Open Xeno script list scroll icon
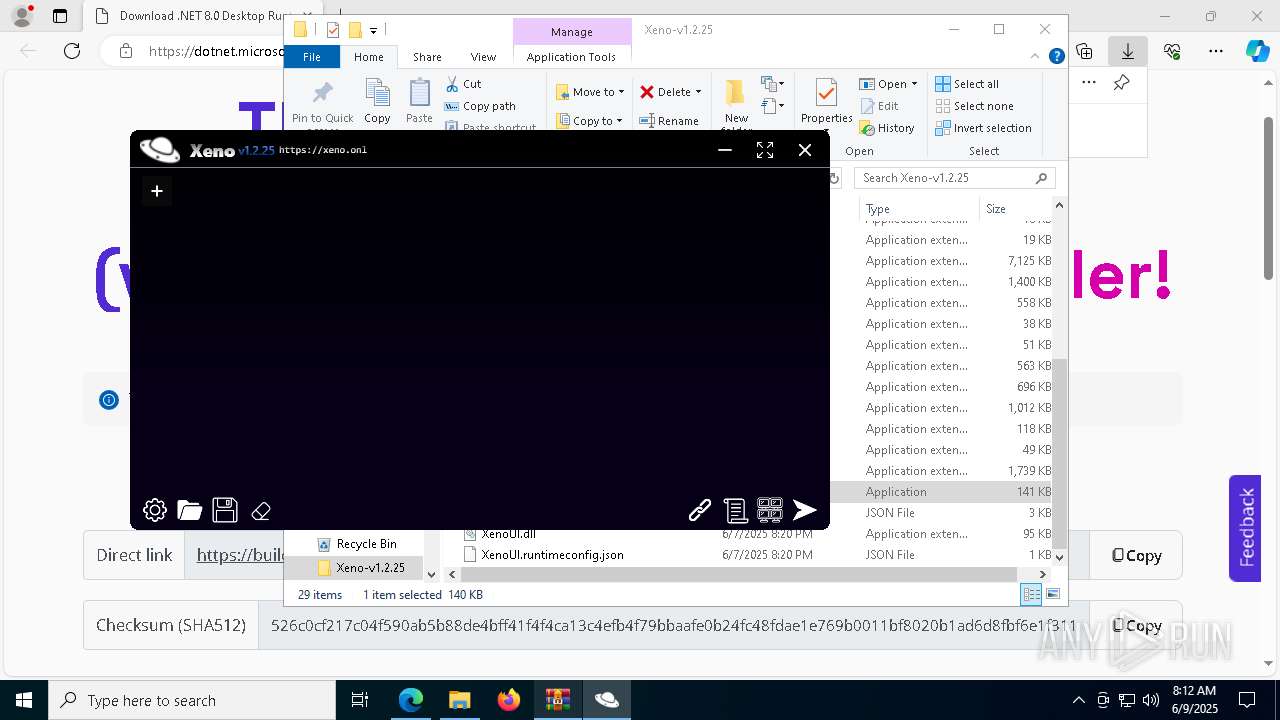1280x720 pixels. (x=735, y=511)
